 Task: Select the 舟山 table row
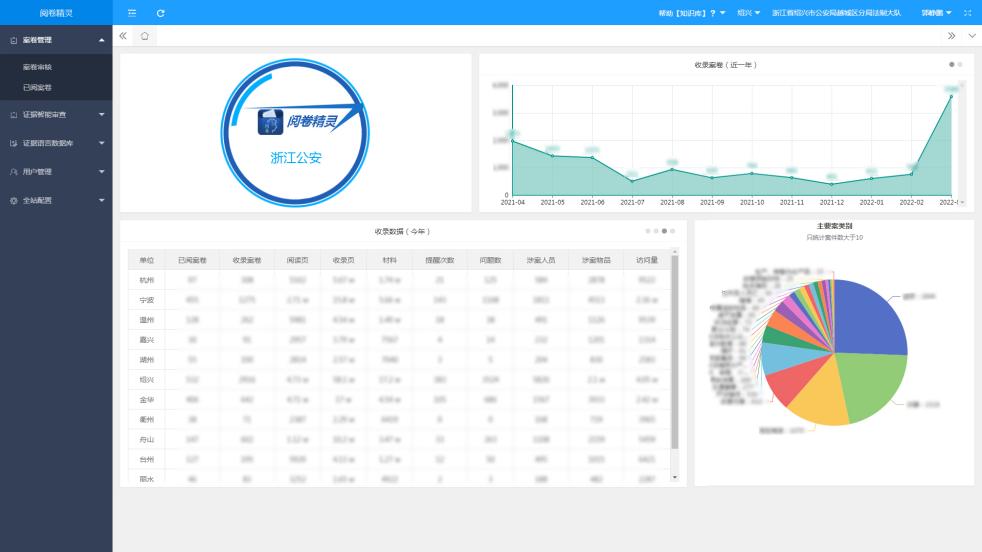click(399, 440)
